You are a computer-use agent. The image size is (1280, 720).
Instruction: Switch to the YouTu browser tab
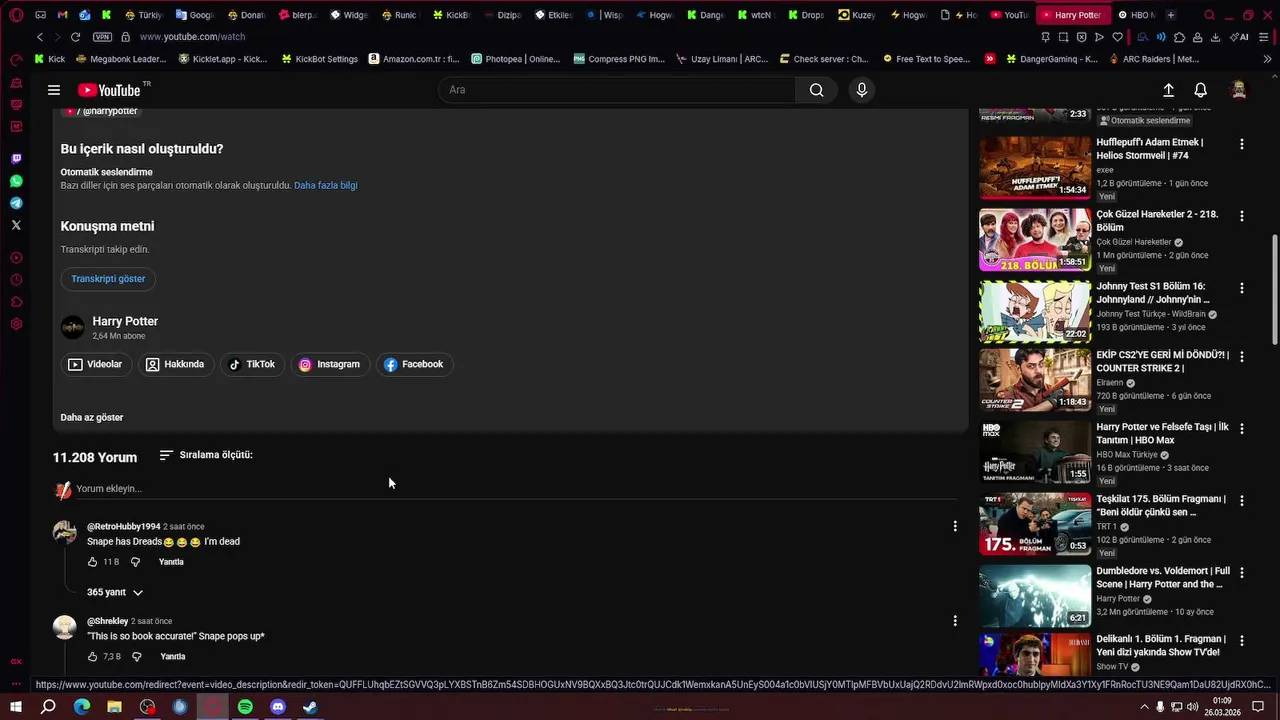pyautogui.click(x=1009, y=15)
